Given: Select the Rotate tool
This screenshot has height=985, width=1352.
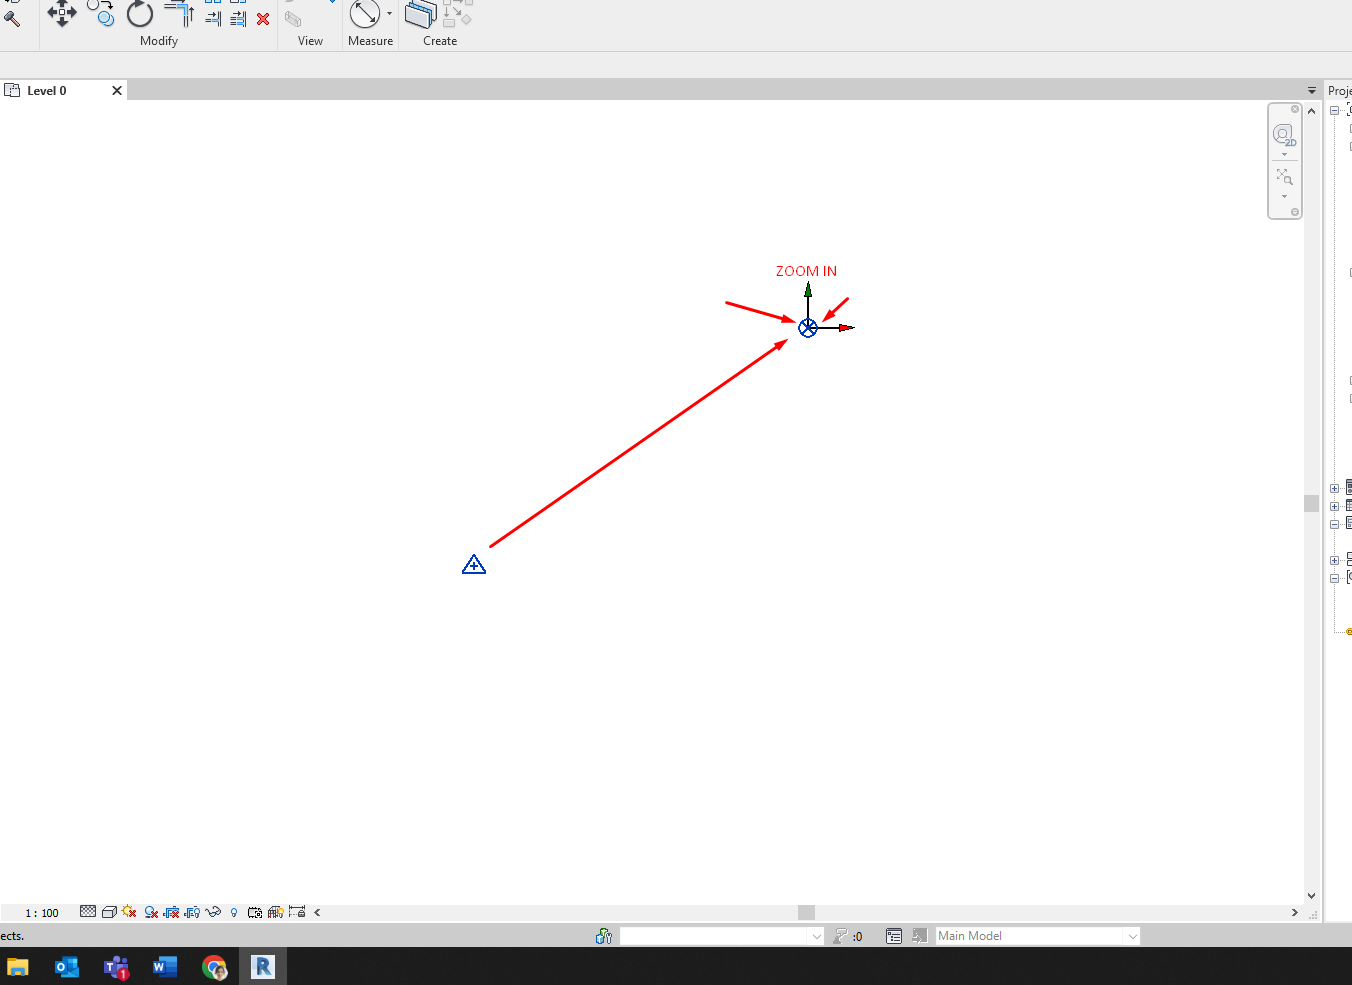Looking at the screenshot, I should [x=140, y=14].
